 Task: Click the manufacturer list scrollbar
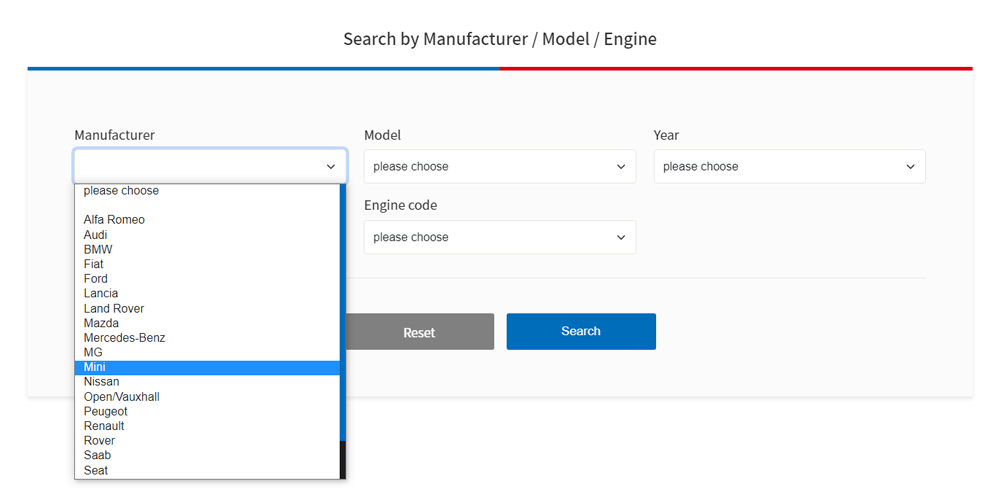(343, 332)
